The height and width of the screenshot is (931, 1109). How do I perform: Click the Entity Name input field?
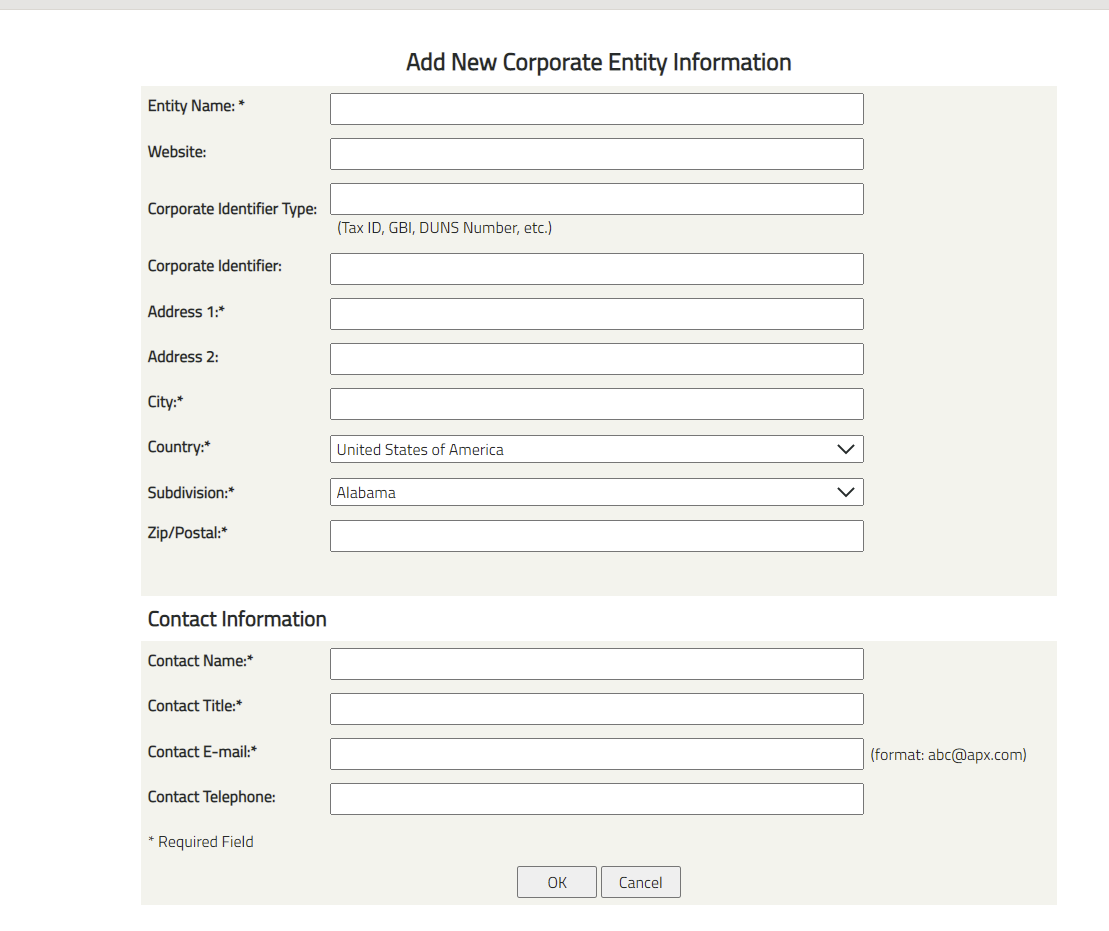click(x=596, y=109)
